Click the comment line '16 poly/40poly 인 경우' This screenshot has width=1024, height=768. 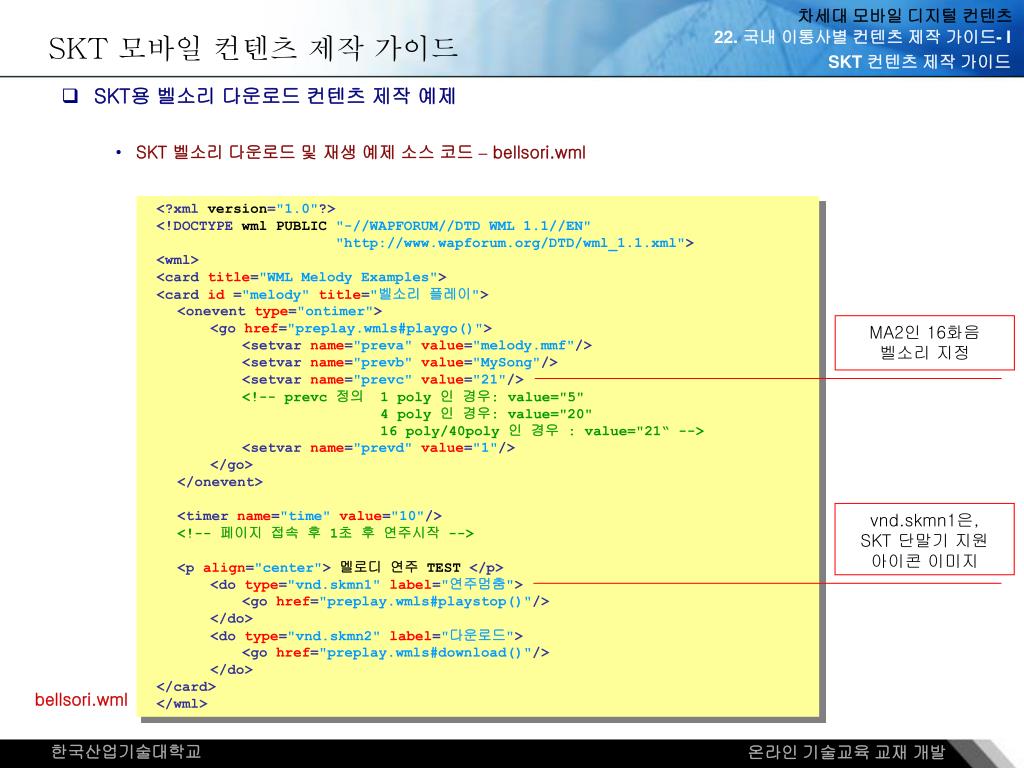(541, 430)
